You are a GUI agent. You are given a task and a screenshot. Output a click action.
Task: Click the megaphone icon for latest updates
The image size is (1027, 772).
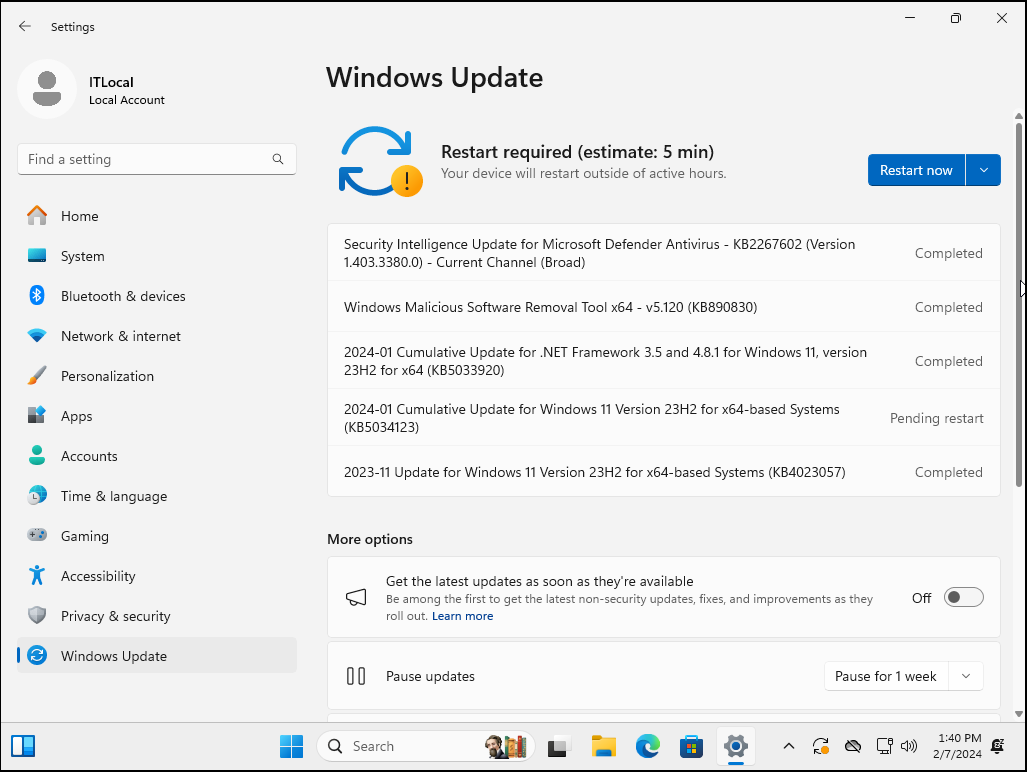coord(356,597)
